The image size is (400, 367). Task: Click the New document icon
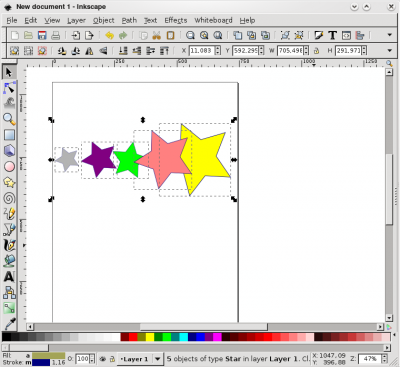[x=15, y=35]
